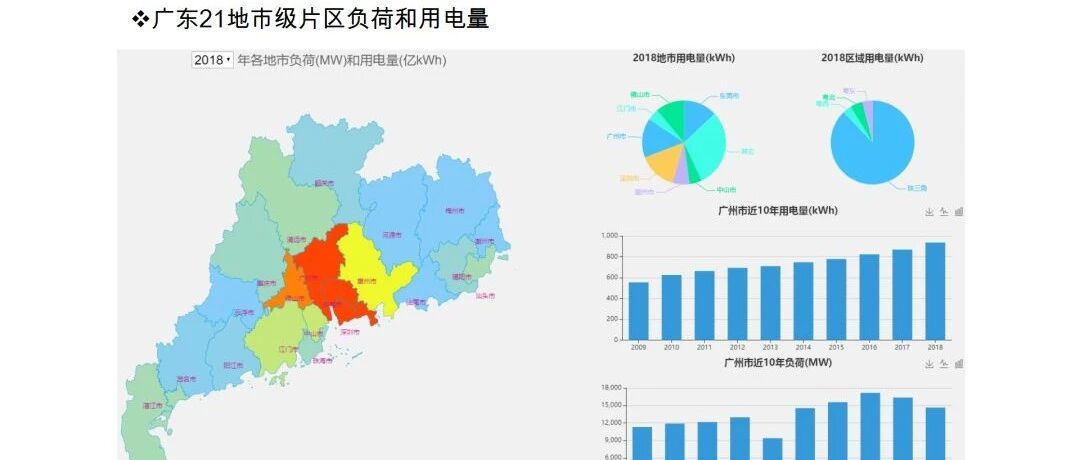
Task: Switch 广州市近10年用电量 chart to bar view
Action: pos(959,212)
